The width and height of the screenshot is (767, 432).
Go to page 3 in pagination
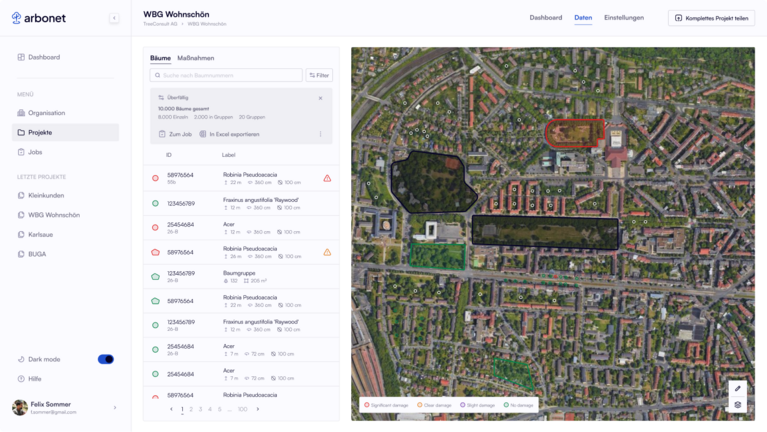coord(200,409)
